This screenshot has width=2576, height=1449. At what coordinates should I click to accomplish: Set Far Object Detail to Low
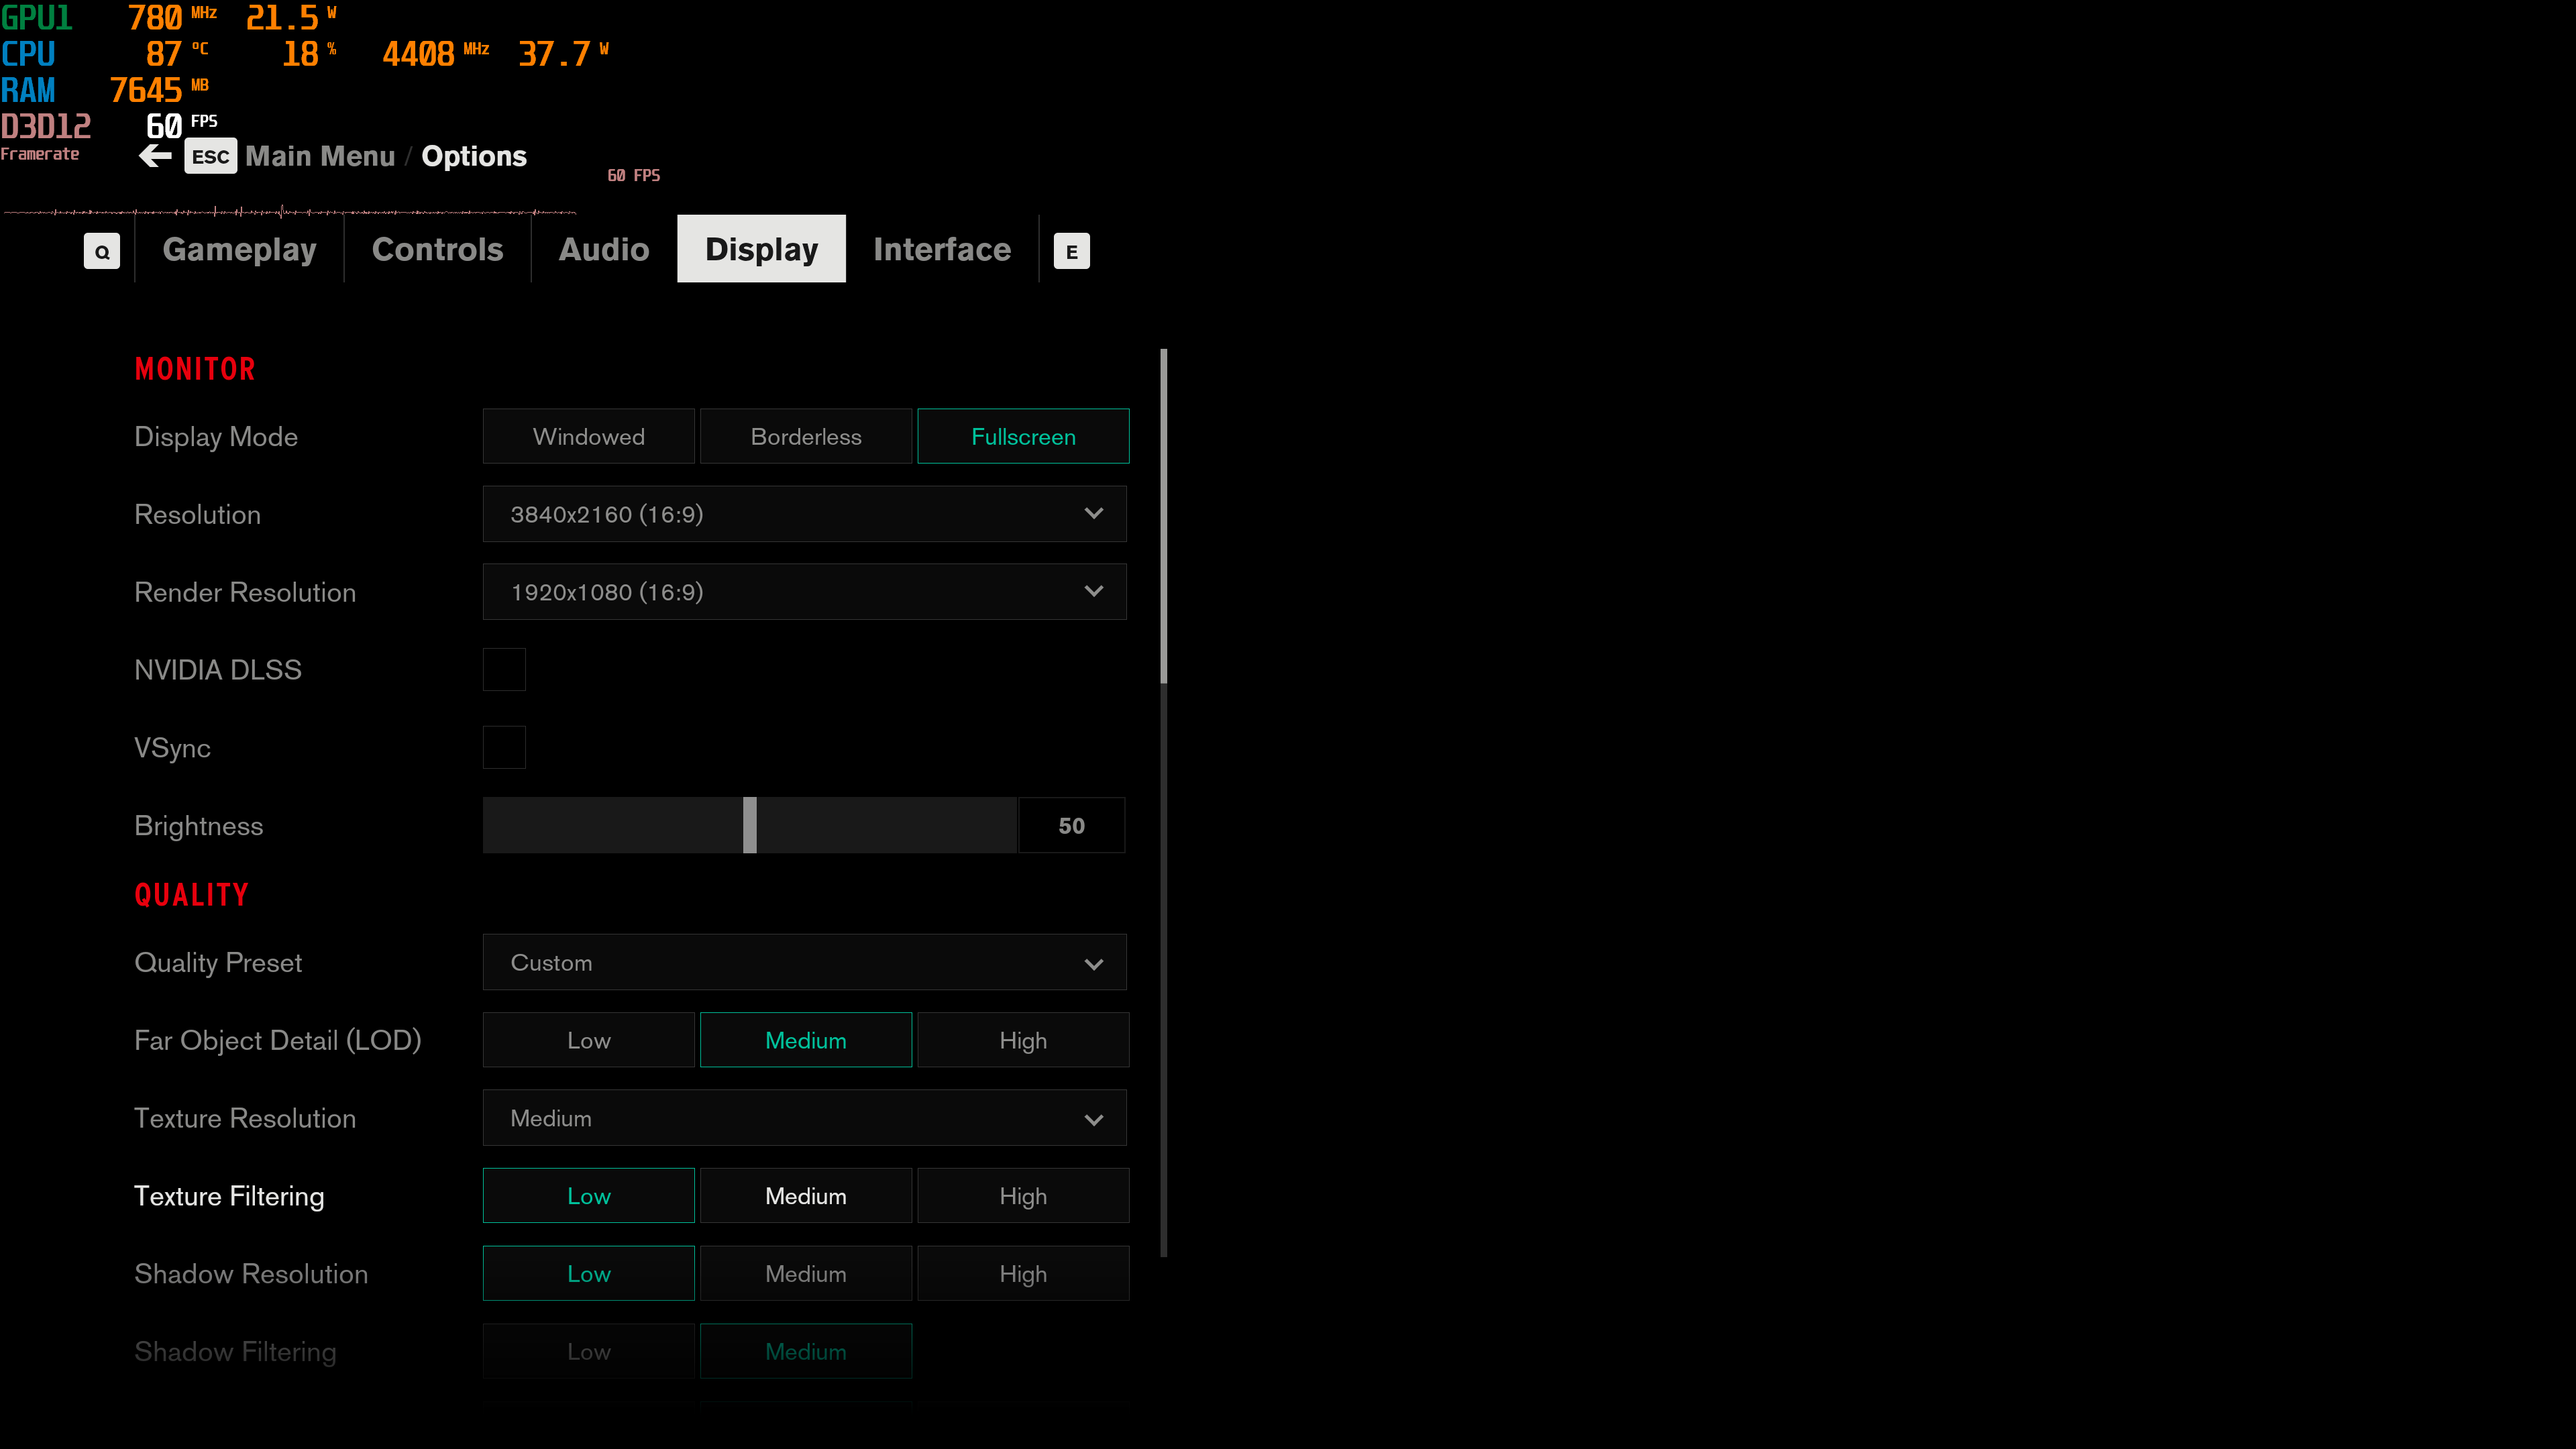coord(588,1040)
